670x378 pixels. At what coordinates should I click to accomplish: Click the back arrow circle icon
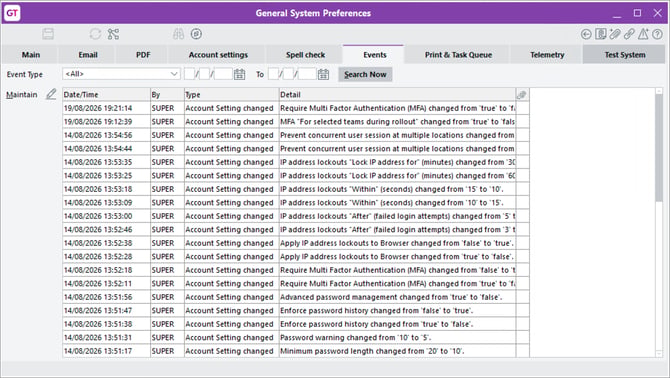pyautogui.click(x=586, y=34)
